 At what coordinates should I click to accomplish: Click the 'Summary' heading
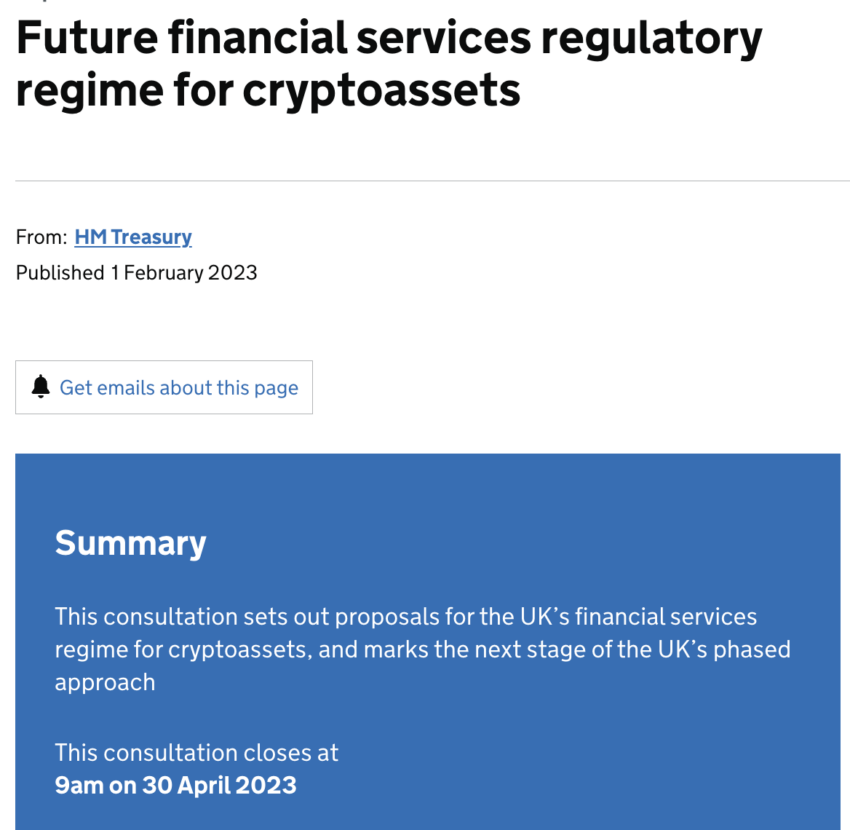[130, 543]
